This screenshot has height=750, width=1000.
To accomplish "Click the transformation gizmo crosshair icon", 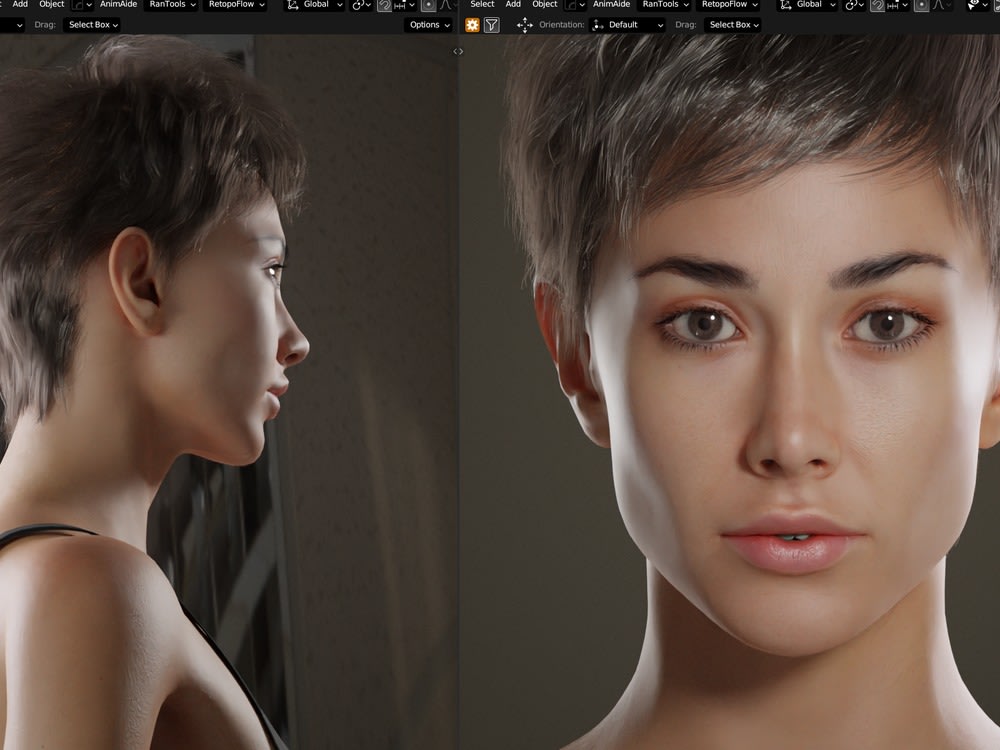I will pyautogui.click(x=525, y=25).
